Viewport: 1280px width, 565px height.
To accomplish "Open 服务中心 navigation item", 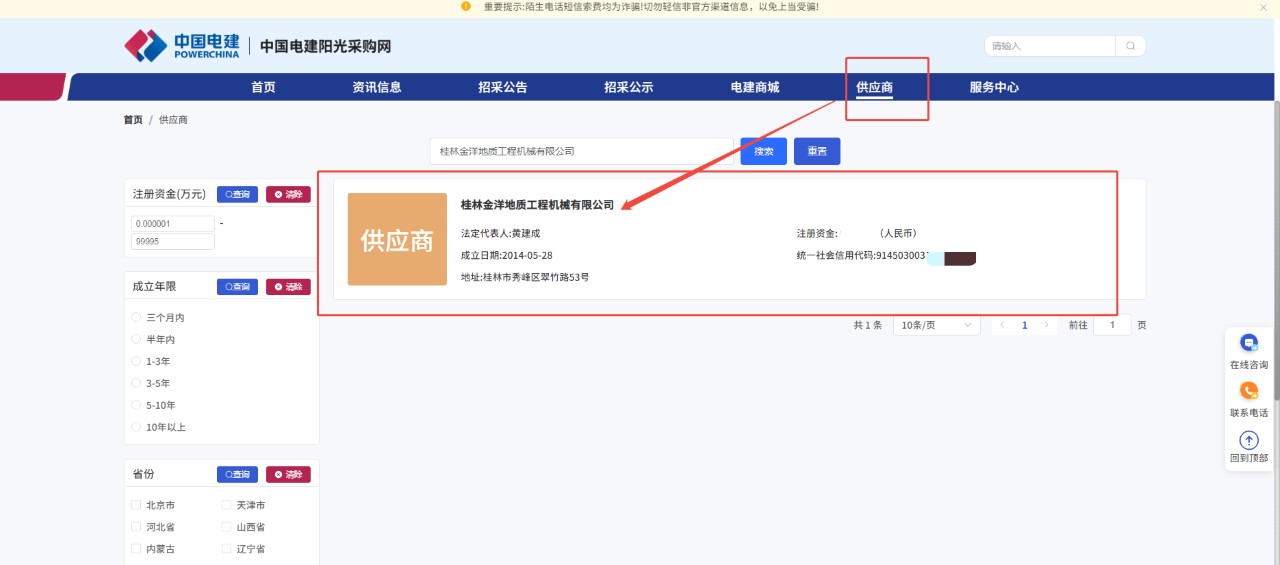I will [x=994, y=87].
